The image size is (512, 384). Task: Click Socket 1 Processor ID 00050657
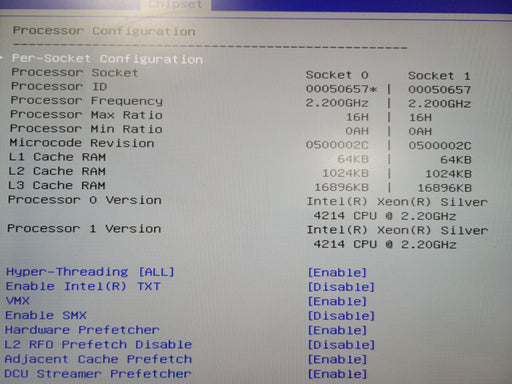click(440, 90)
